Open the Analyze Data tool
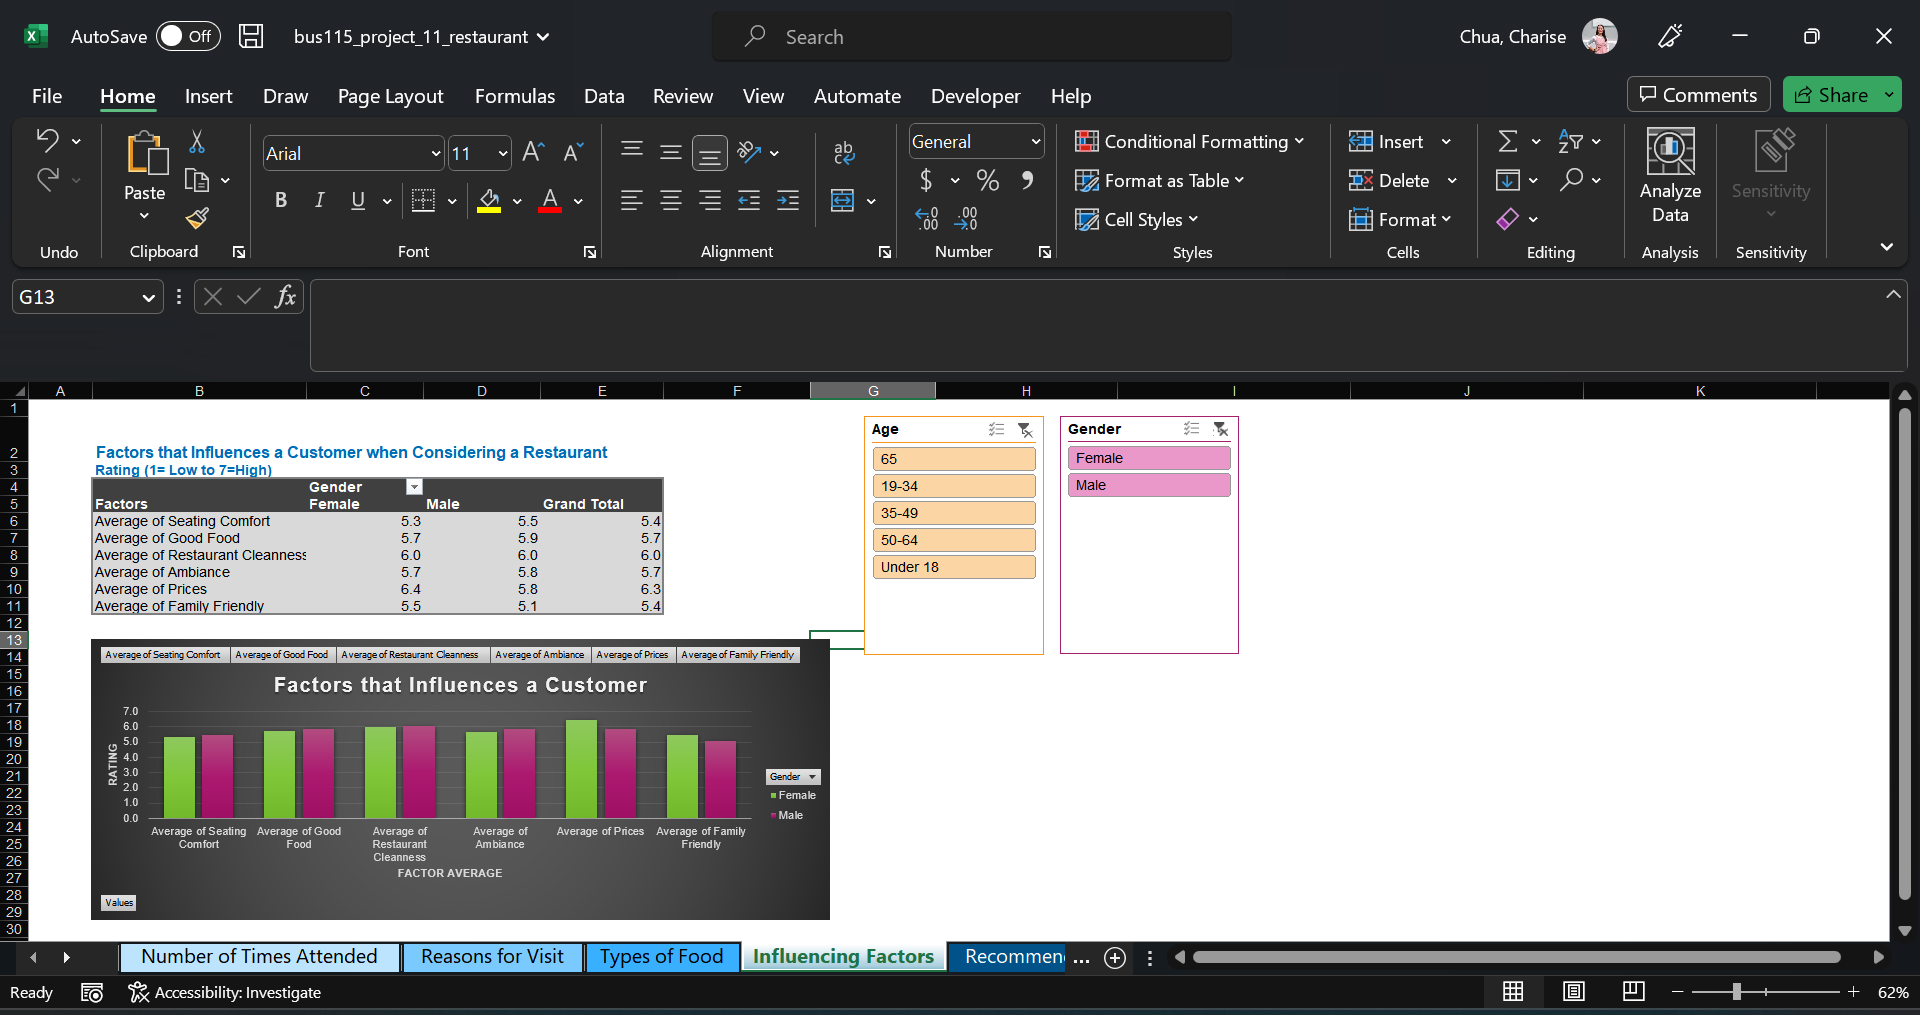The image size is (1920, 1015). (x=1670, y=177)
